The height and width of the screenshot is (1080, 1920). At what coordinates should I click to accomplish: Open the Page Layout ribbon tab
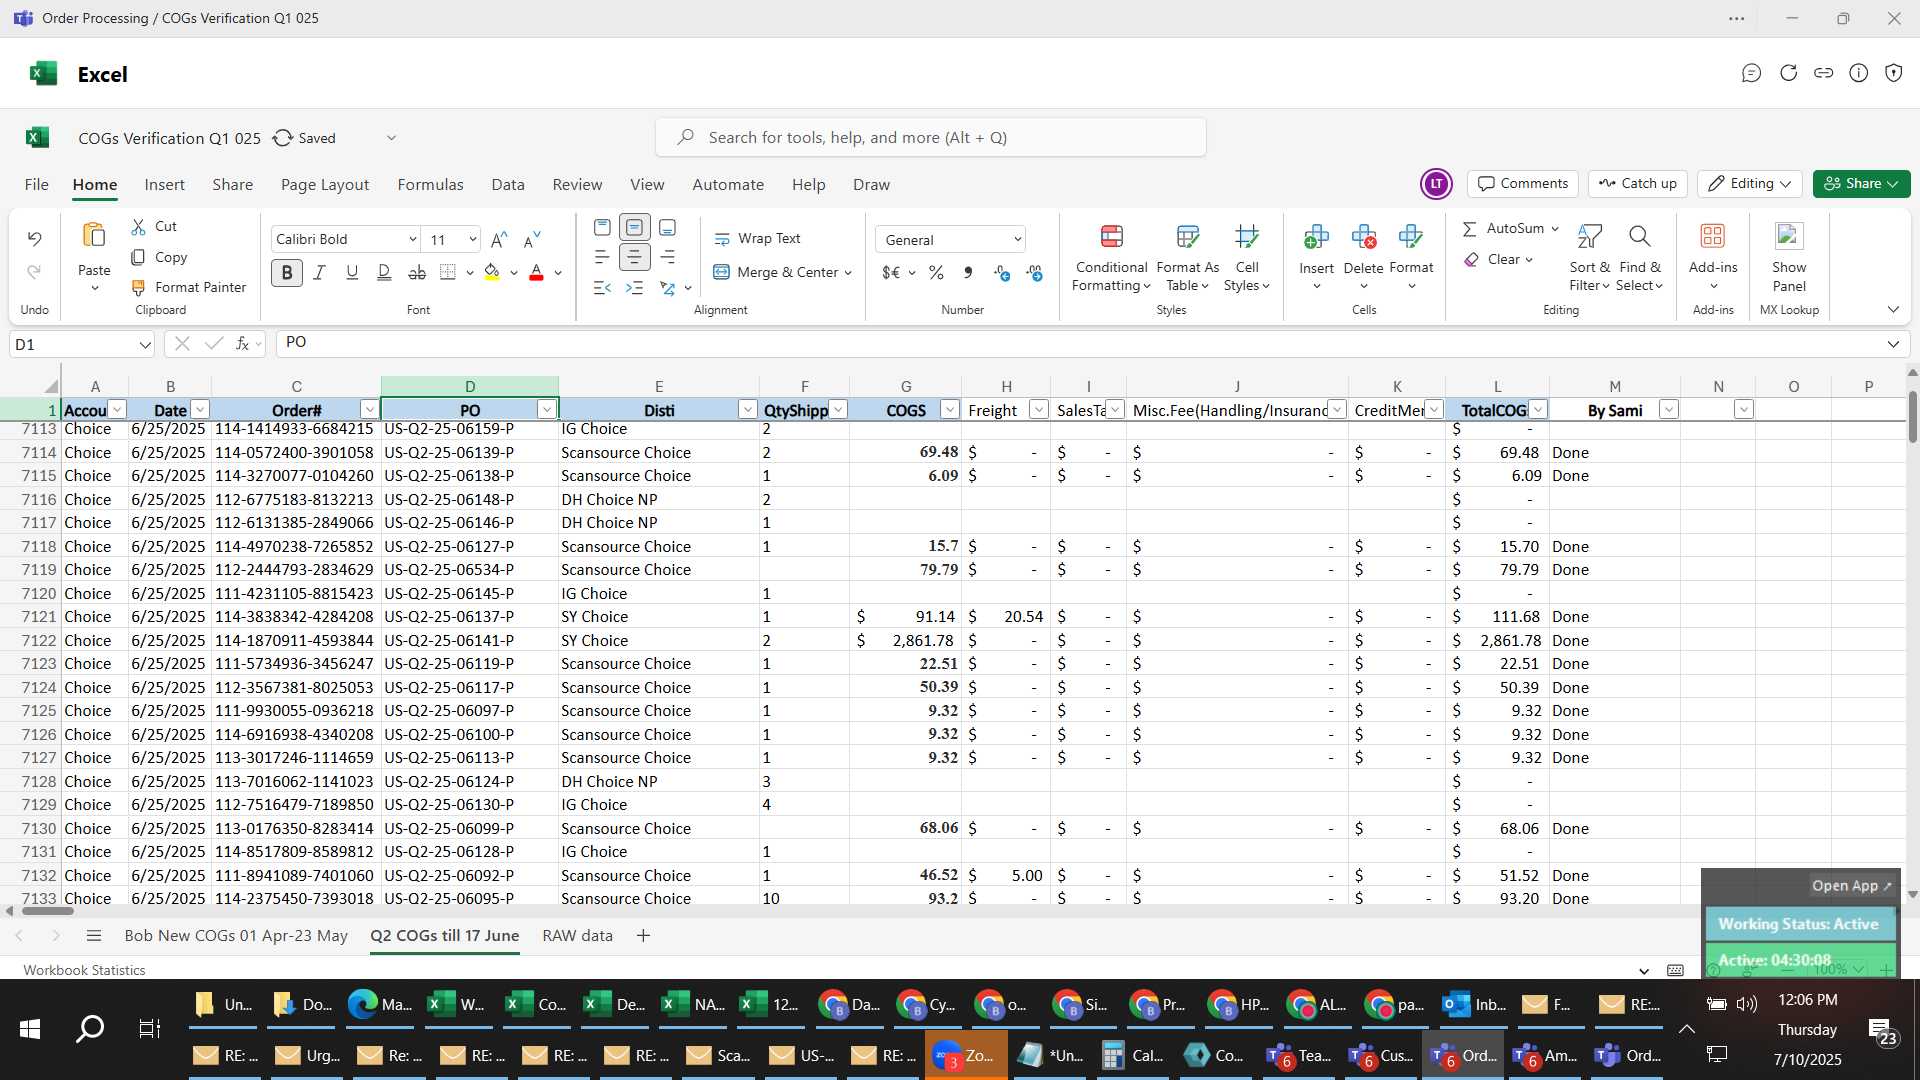point(325,185)
